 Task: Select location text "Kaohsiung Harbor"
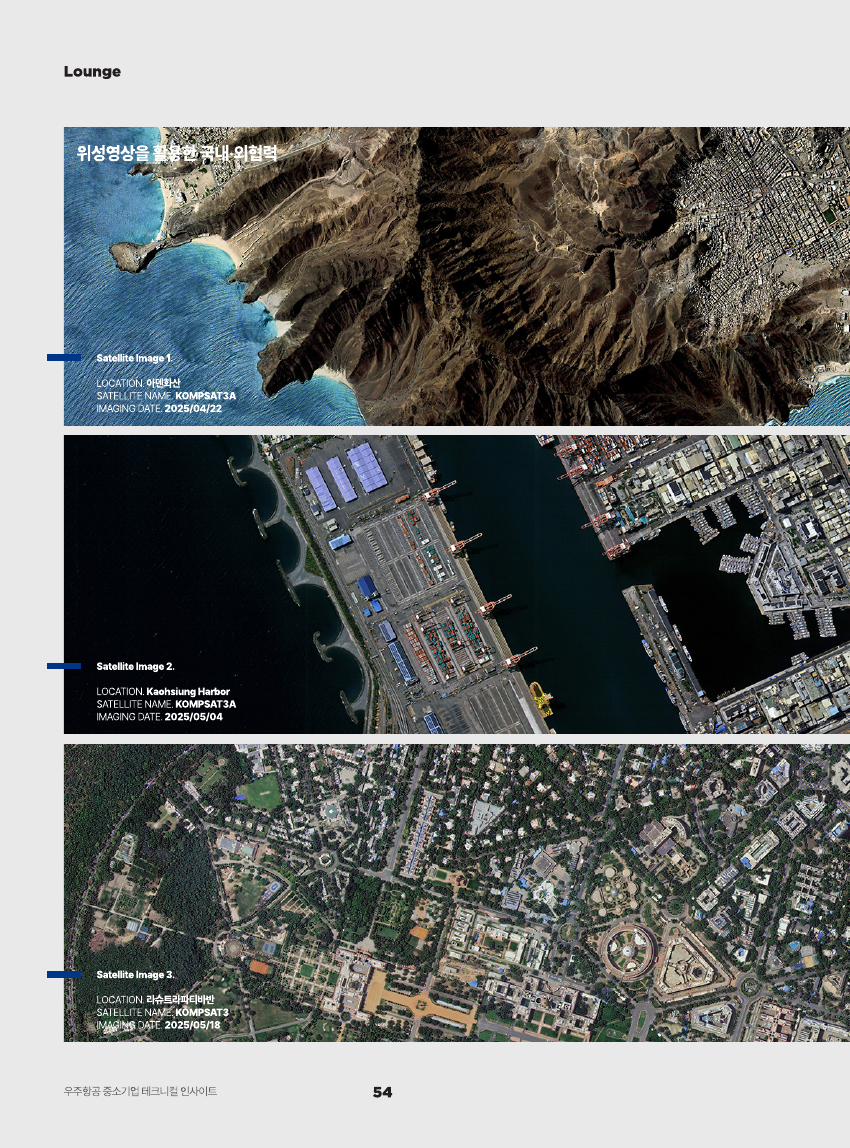[x=188, y=692]
